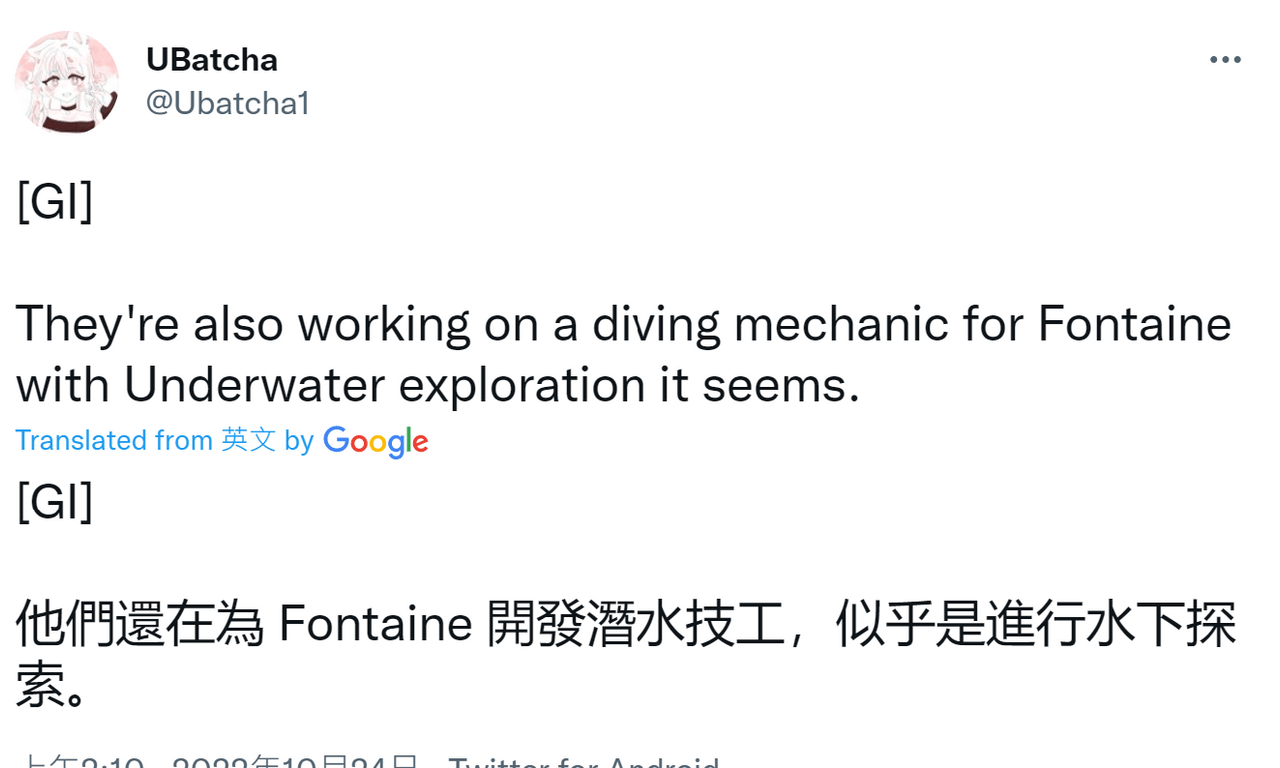Click the 'Translated from' translation link
Screen dimensions: 1280x768
pyautogui.click(x=114, y=440)
